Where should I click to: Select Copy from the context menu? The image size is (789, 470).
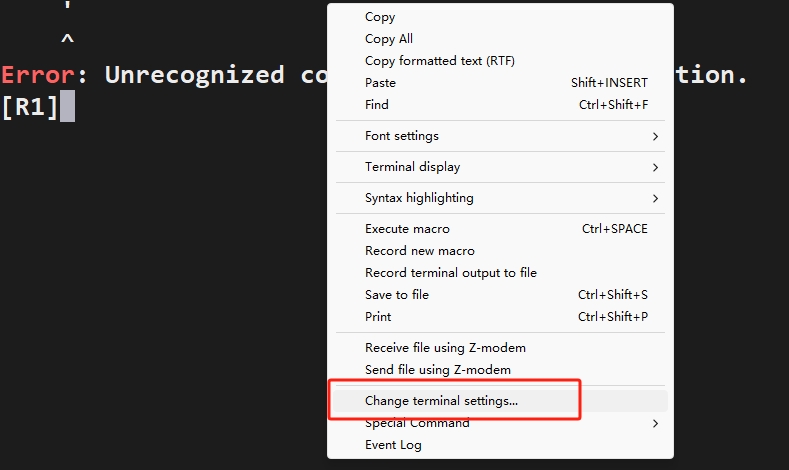(380, 17)
